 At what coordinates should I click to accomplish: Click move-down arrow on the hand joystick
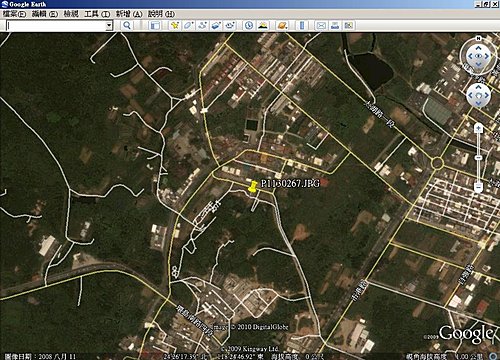coord(478,103)
